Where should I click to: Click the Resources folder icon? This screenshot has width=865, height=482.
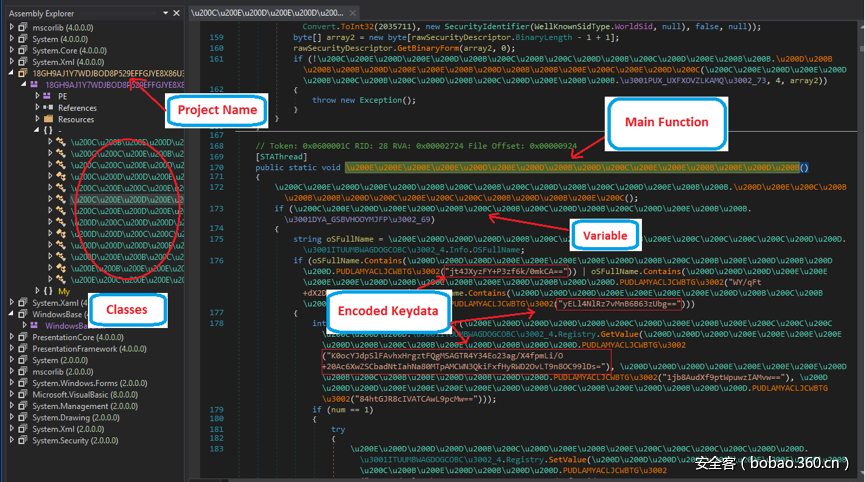48,119
